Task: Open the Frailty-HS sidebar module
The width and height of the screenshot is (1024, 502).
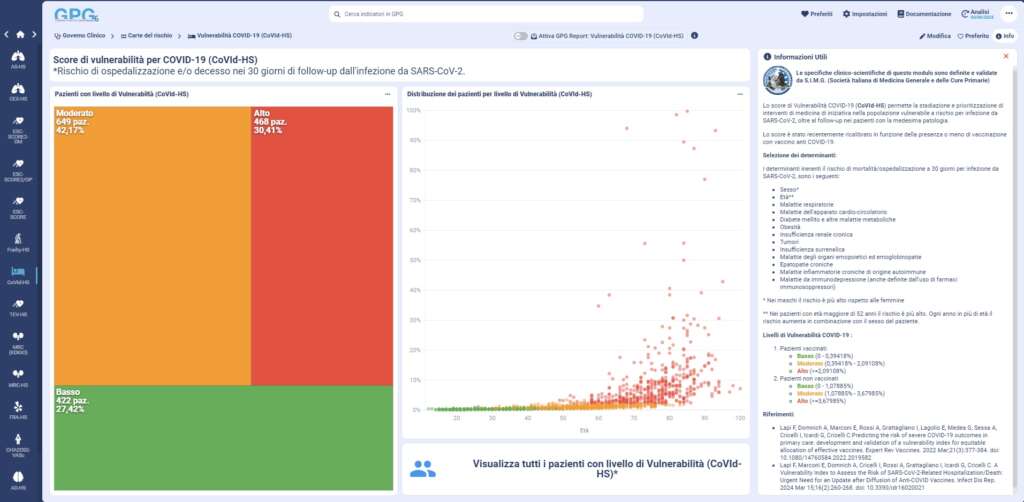Action: coord(18,238)
